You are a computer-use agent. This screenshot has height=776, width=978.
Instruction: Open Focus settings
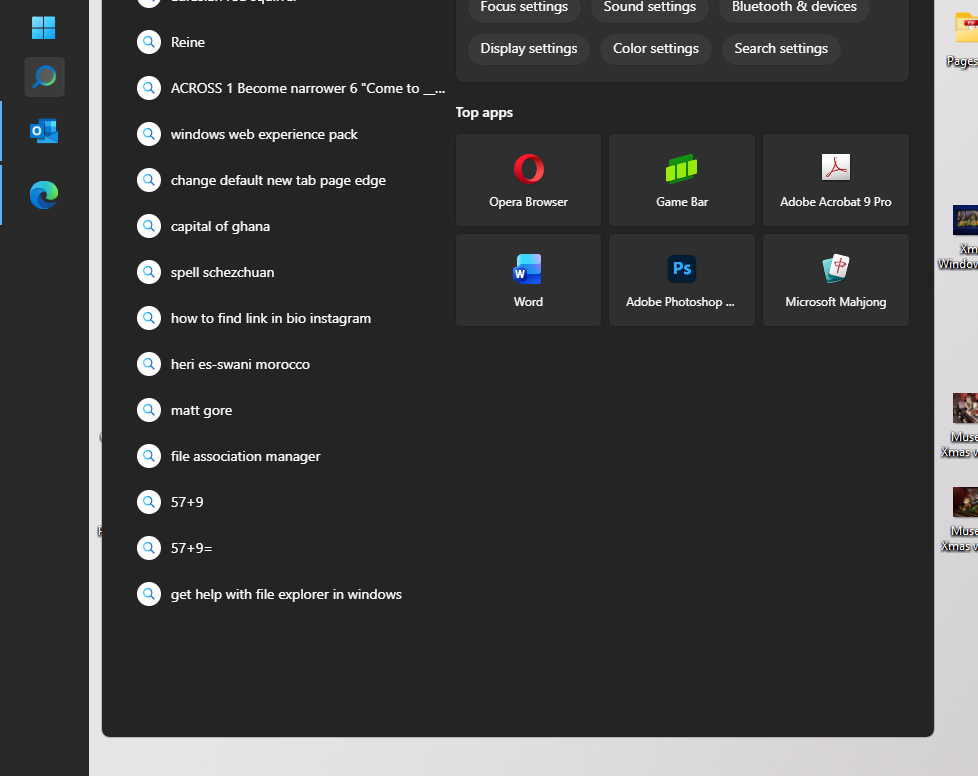524,7
